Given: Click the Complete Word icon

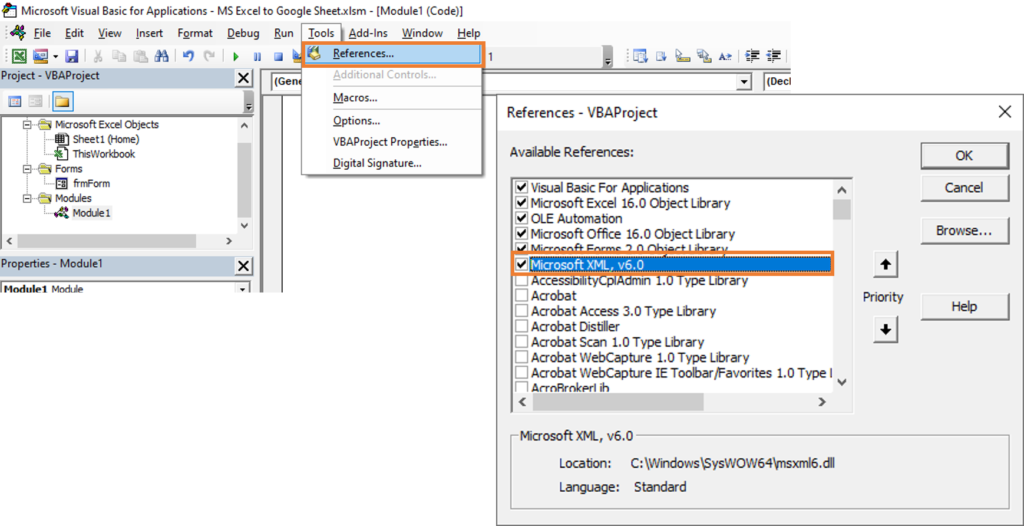Looking at the screenshot, I should (724, 56).
